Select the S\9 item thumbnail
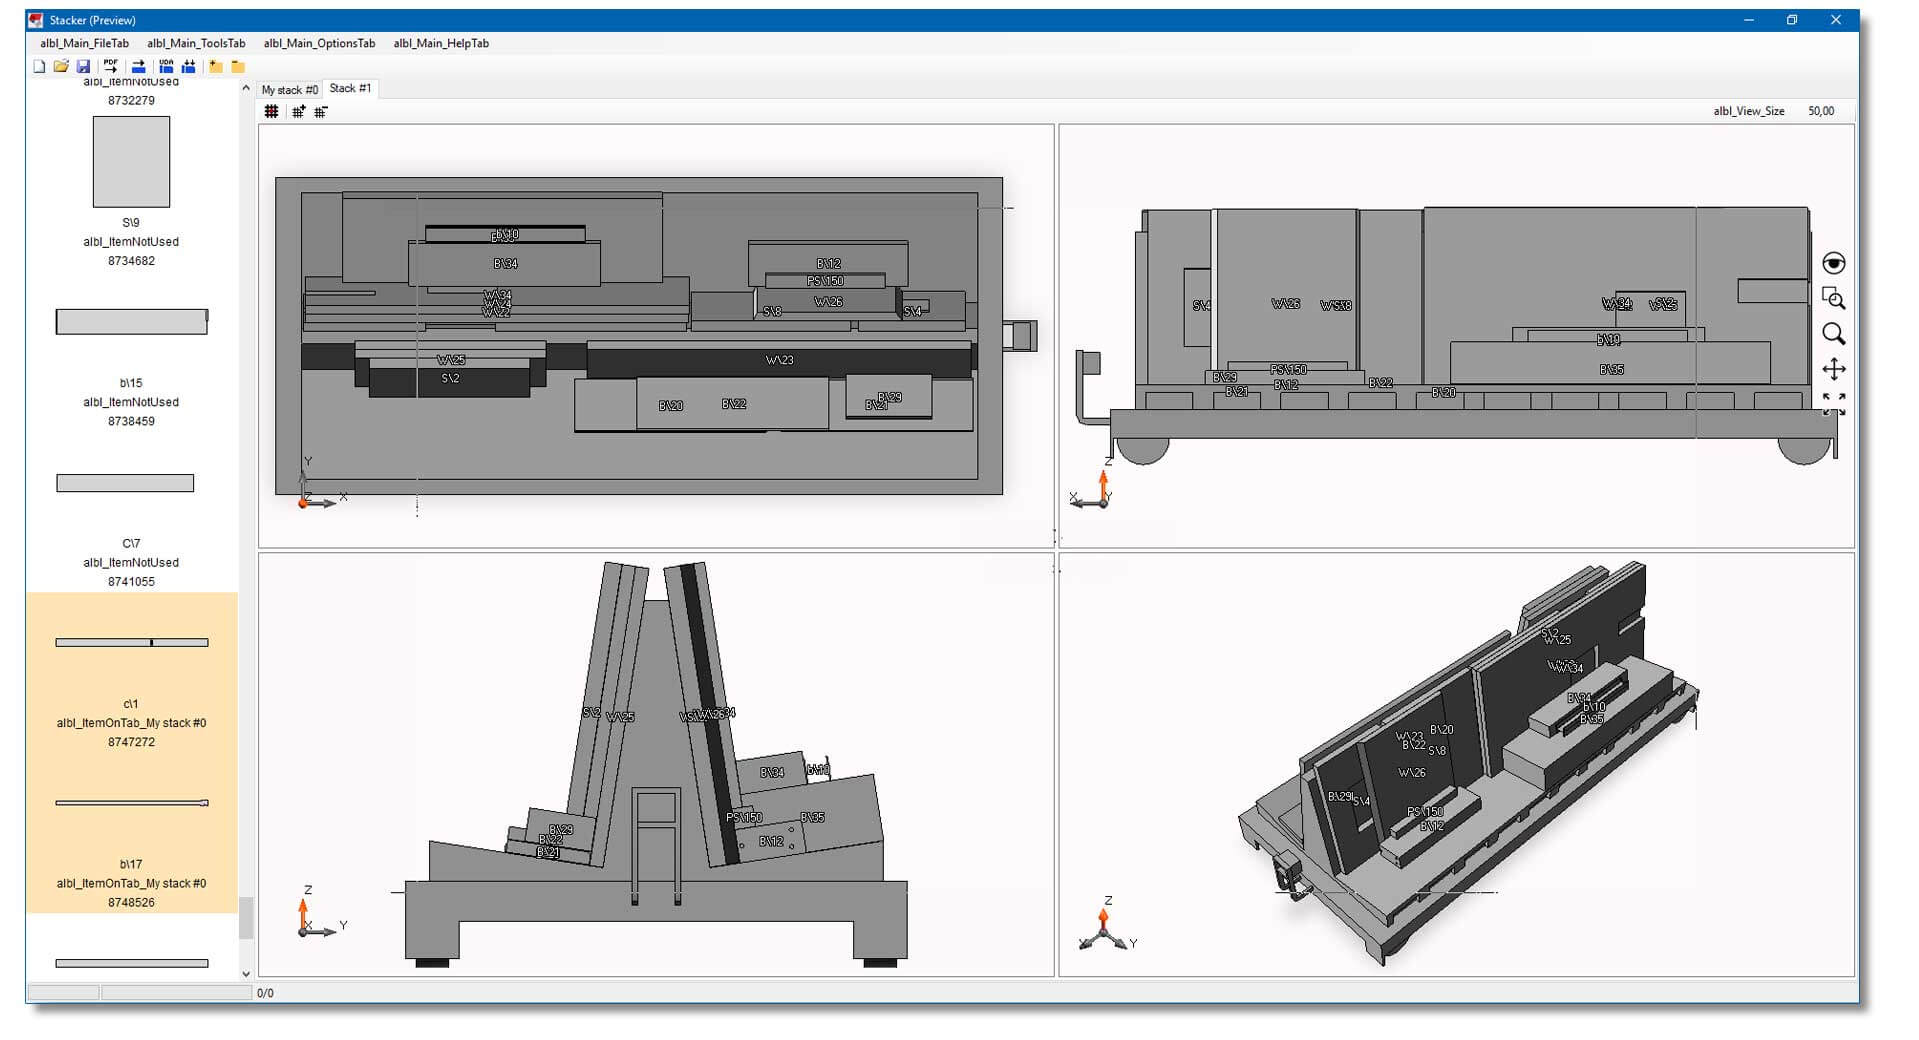This screenshot has width=1919, height=1040. tap(131, 161)
